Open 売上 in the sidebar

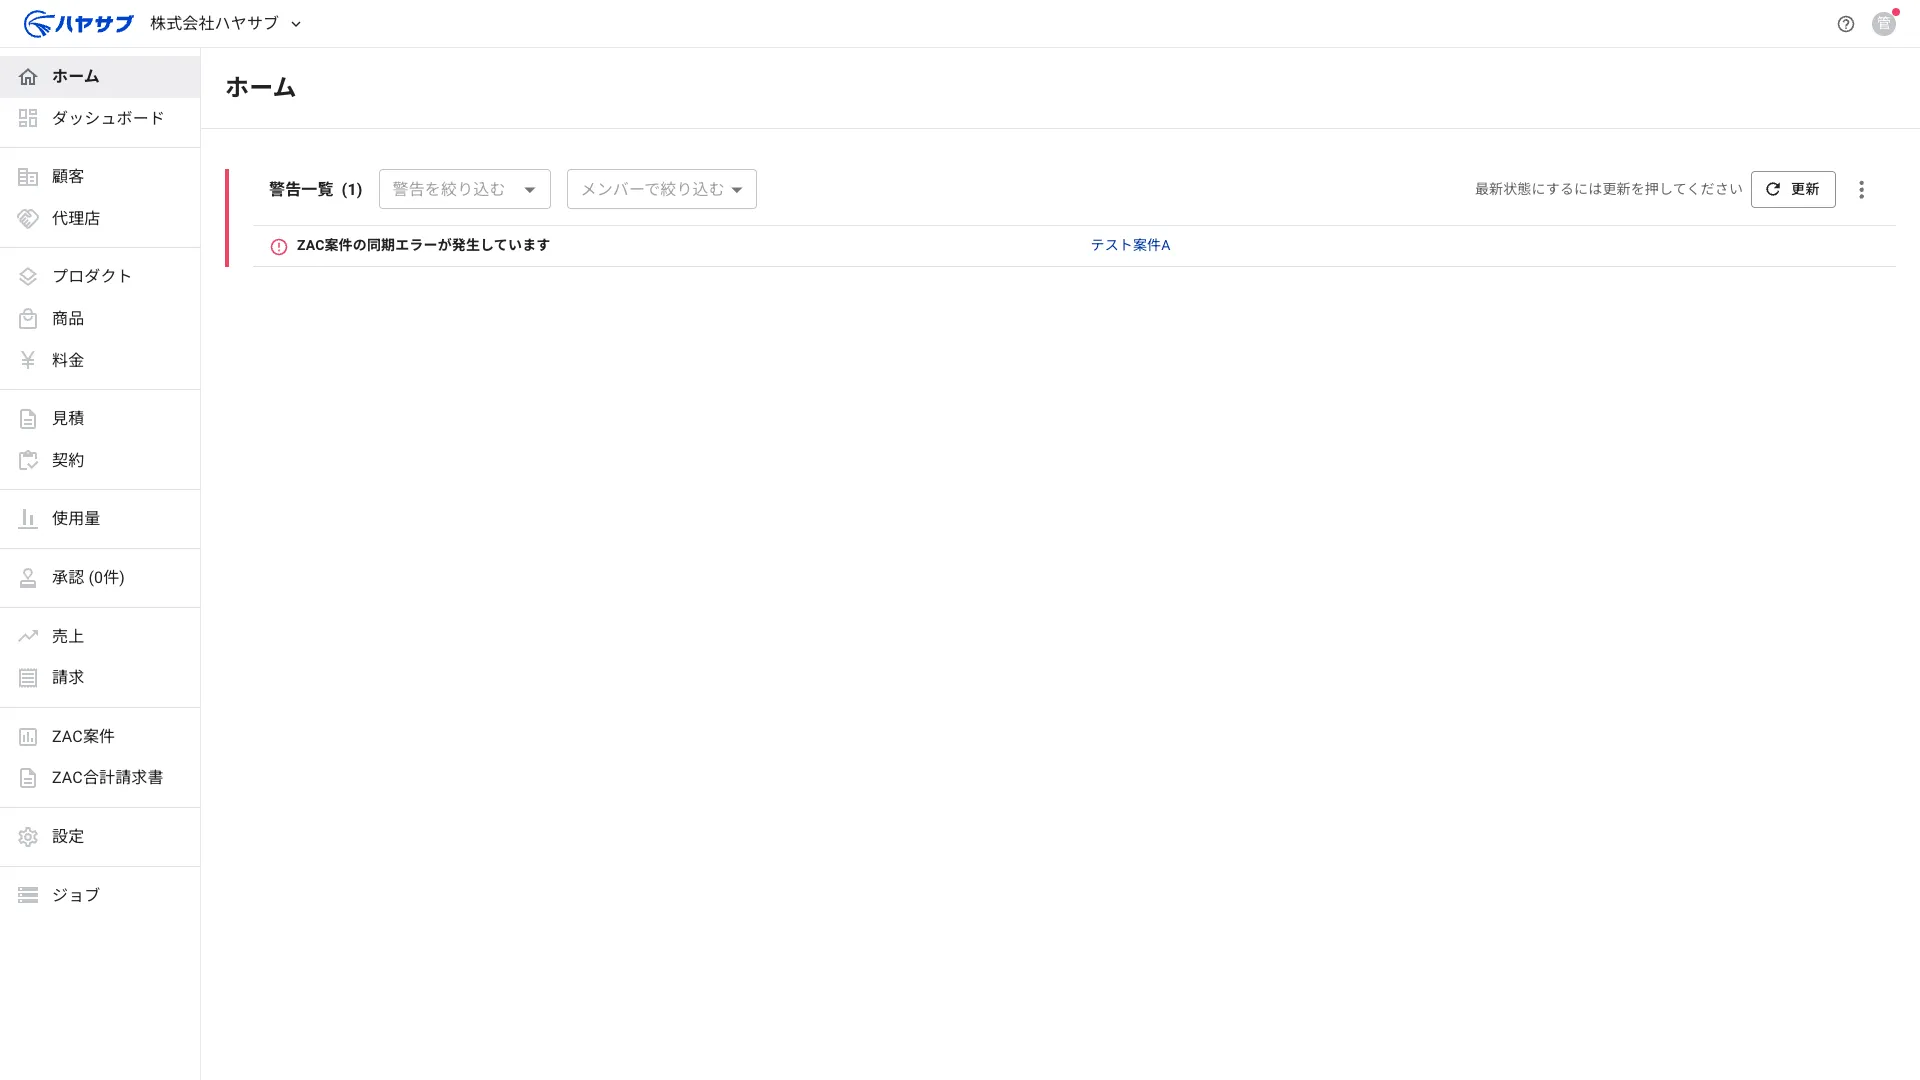[x=100, y=636]
